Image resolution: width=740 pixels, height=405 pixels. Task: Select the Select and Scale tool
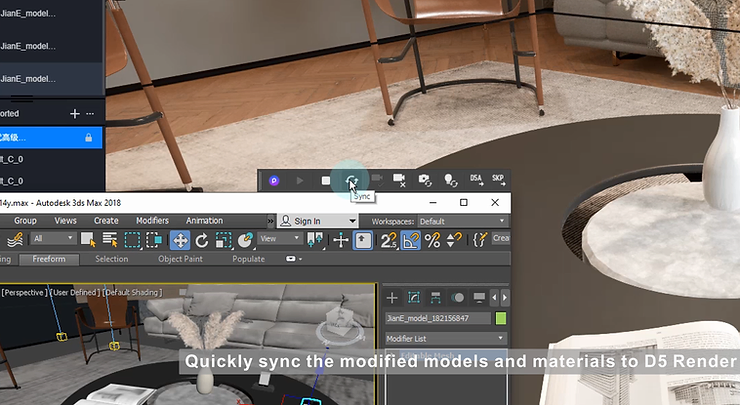click(223, 240)
